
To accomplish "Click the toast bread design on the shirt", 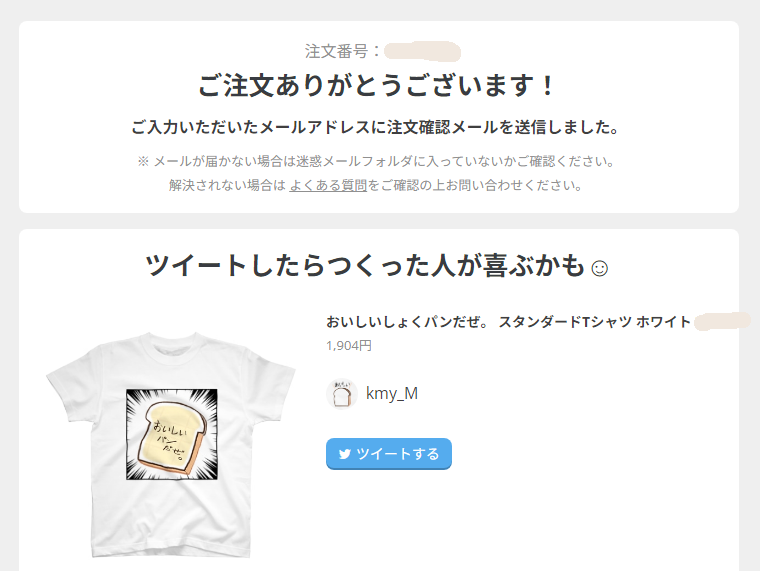I will 172,434.
